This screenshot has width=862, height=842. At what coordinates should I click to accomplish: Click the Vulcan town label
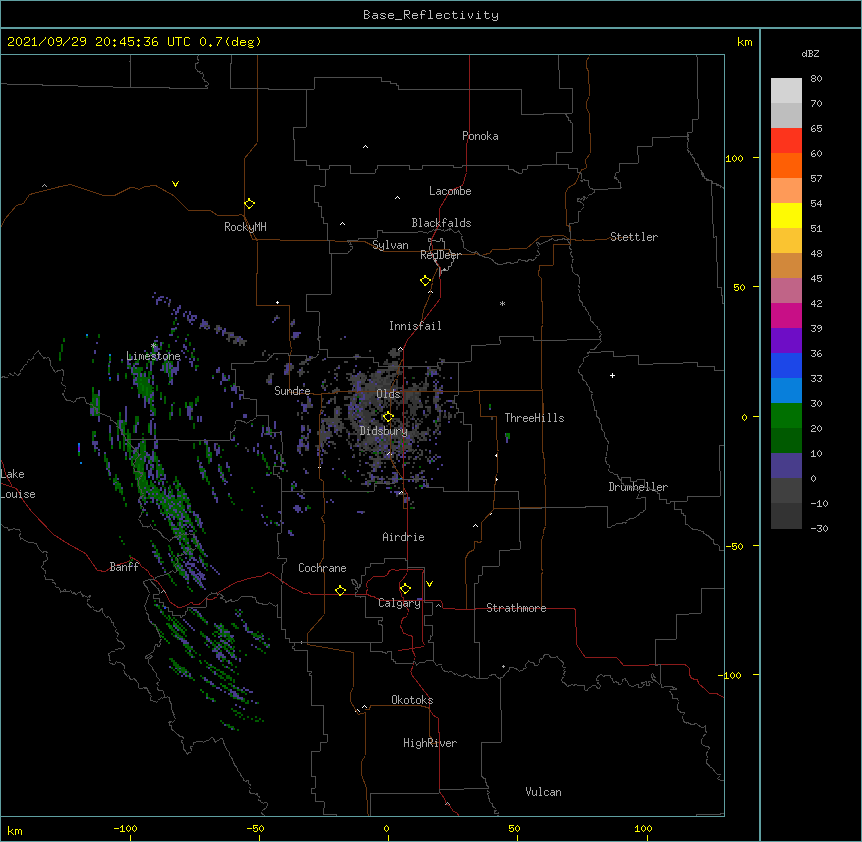pos(543,792)
